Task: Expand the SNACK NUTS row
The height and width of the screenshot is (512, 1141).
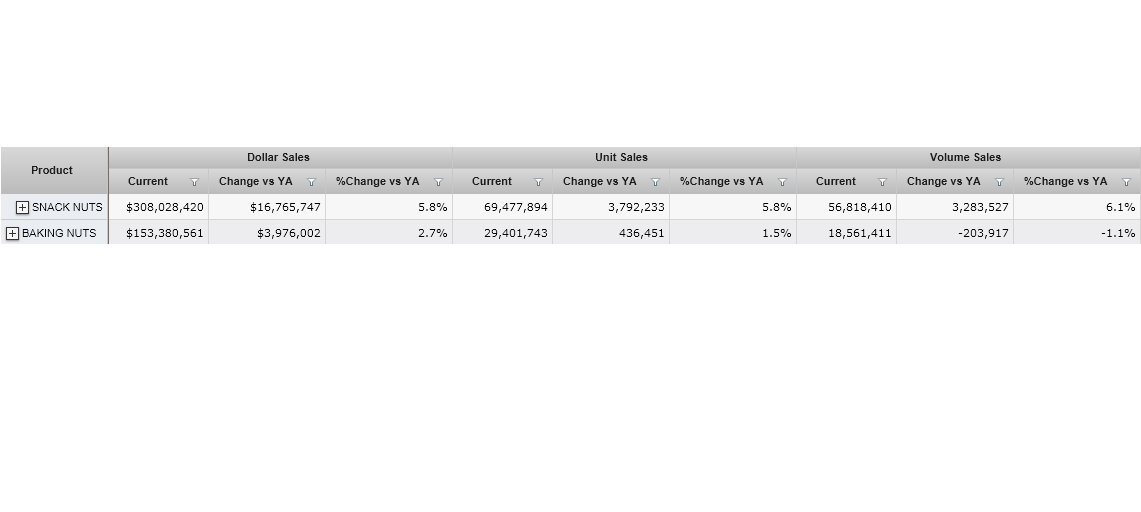Action: pyautogui.click(x=22, y=207)
